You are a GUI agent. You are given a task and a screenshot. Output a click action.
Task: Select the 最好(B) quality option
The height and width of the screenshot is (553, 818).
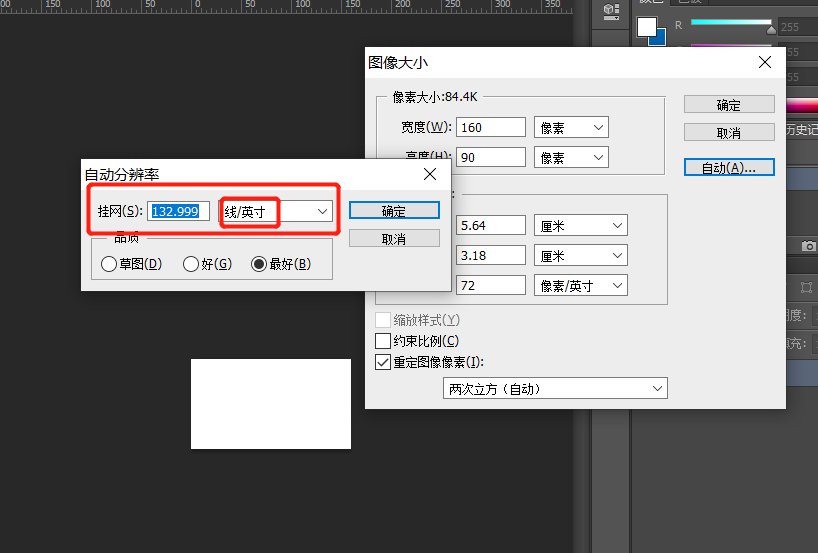[281, 264]
